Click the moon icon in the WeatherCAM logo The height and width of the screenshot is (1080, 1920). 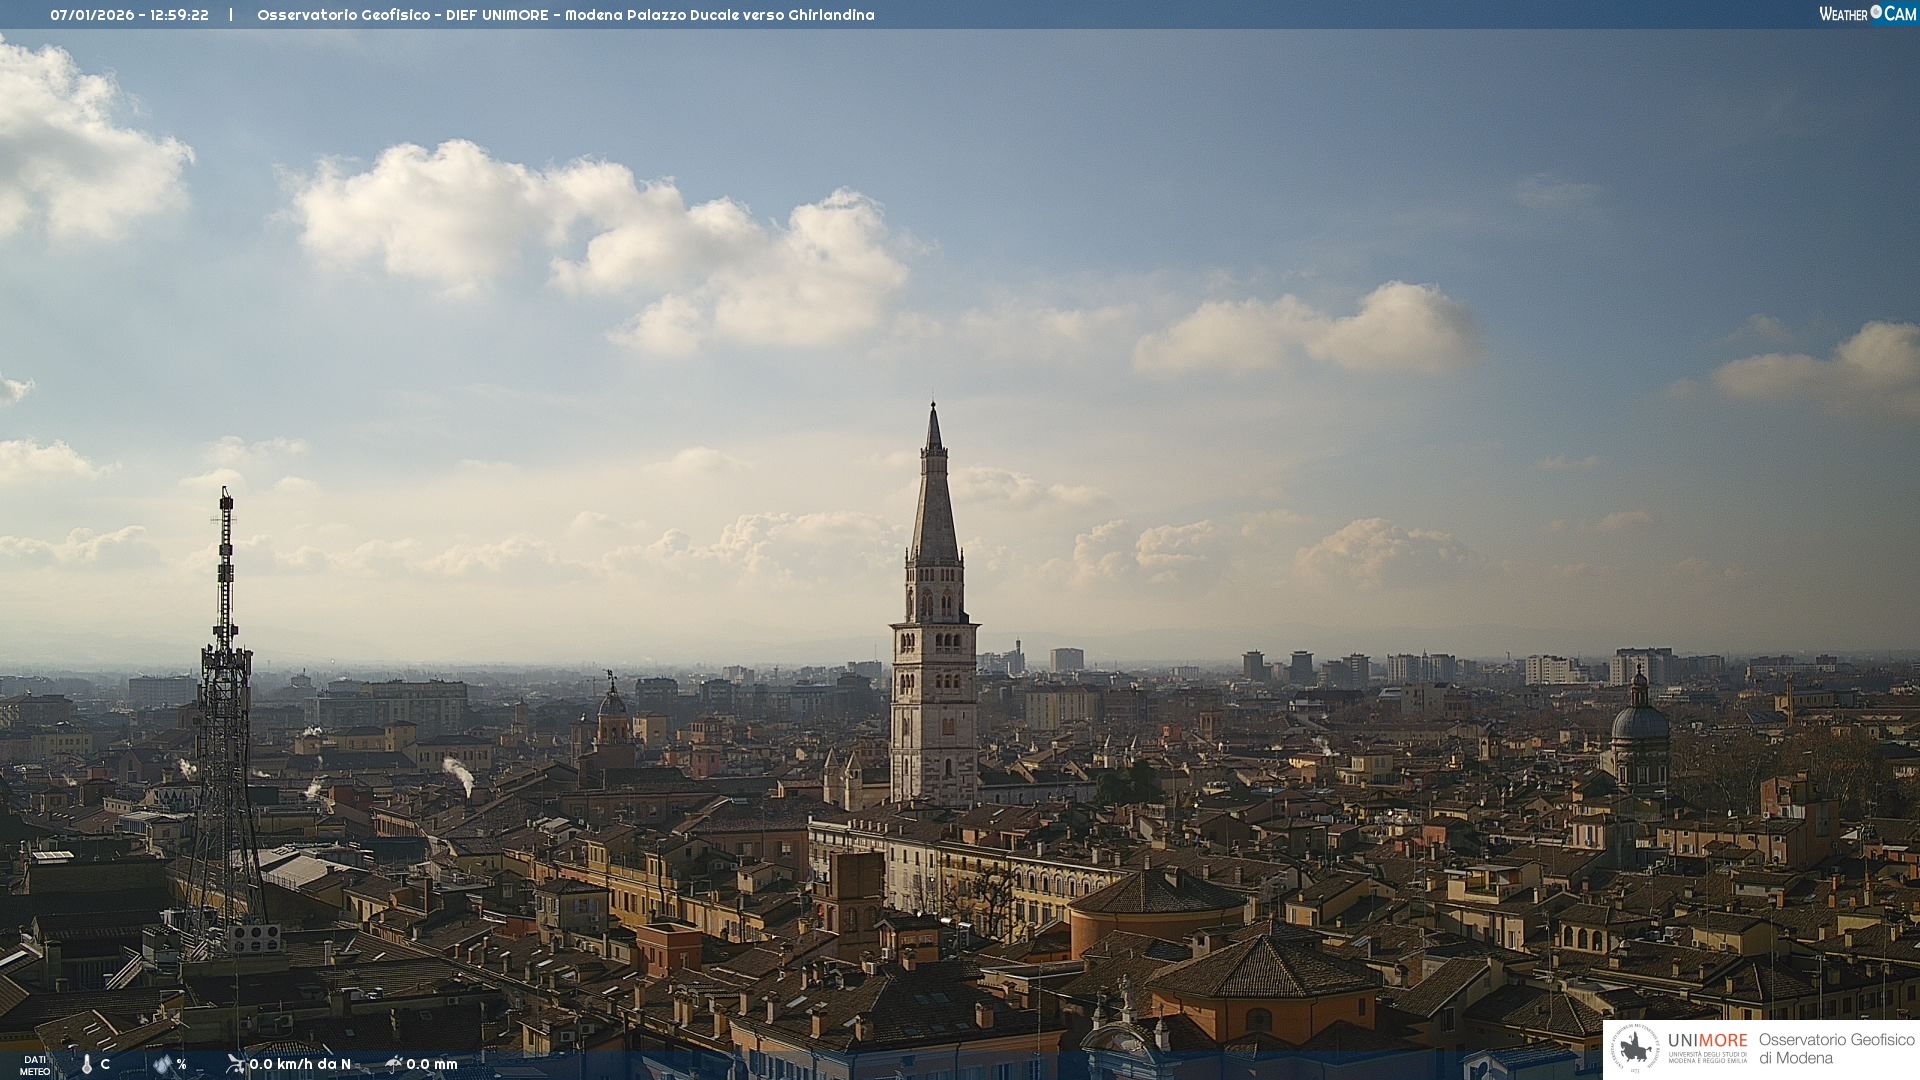tap(1876, 12)
